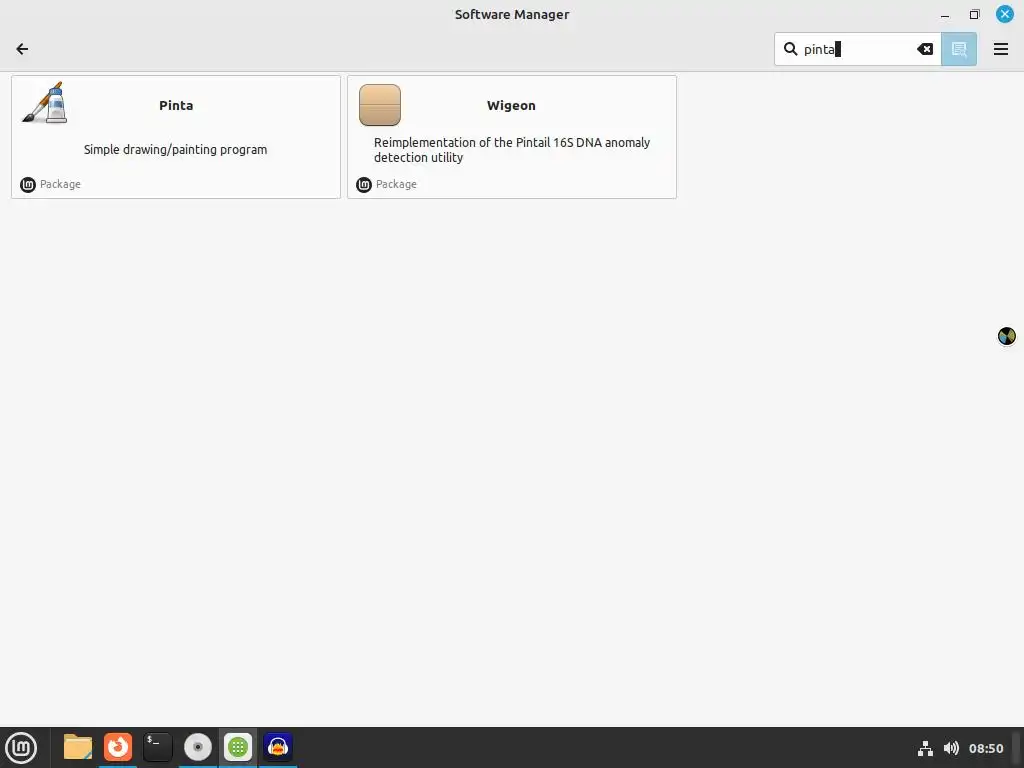
Task: Select the Pinta title text
Action: click(x=176, y=105)
